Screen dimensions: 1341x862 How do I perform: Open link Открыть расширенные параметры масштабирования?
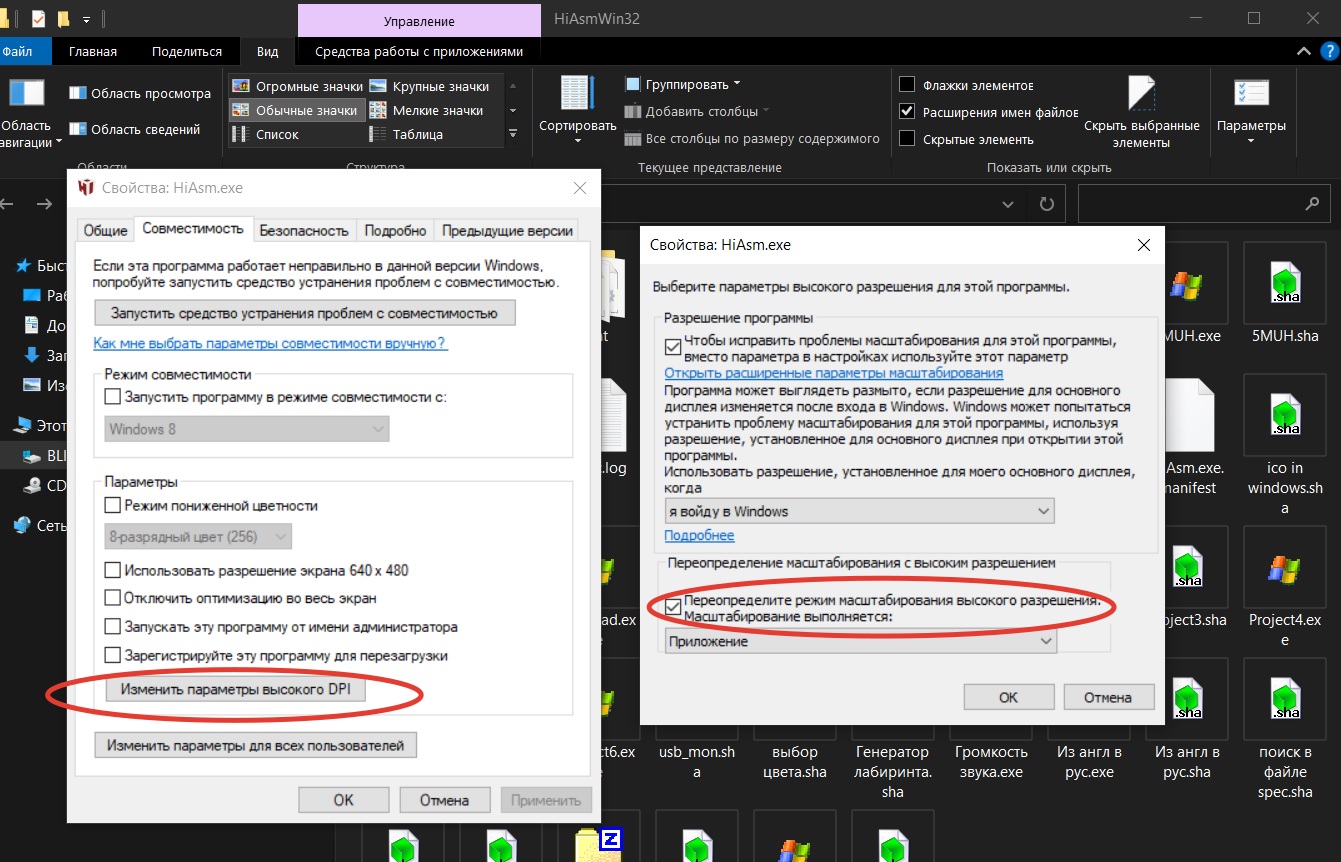(834, 373)
